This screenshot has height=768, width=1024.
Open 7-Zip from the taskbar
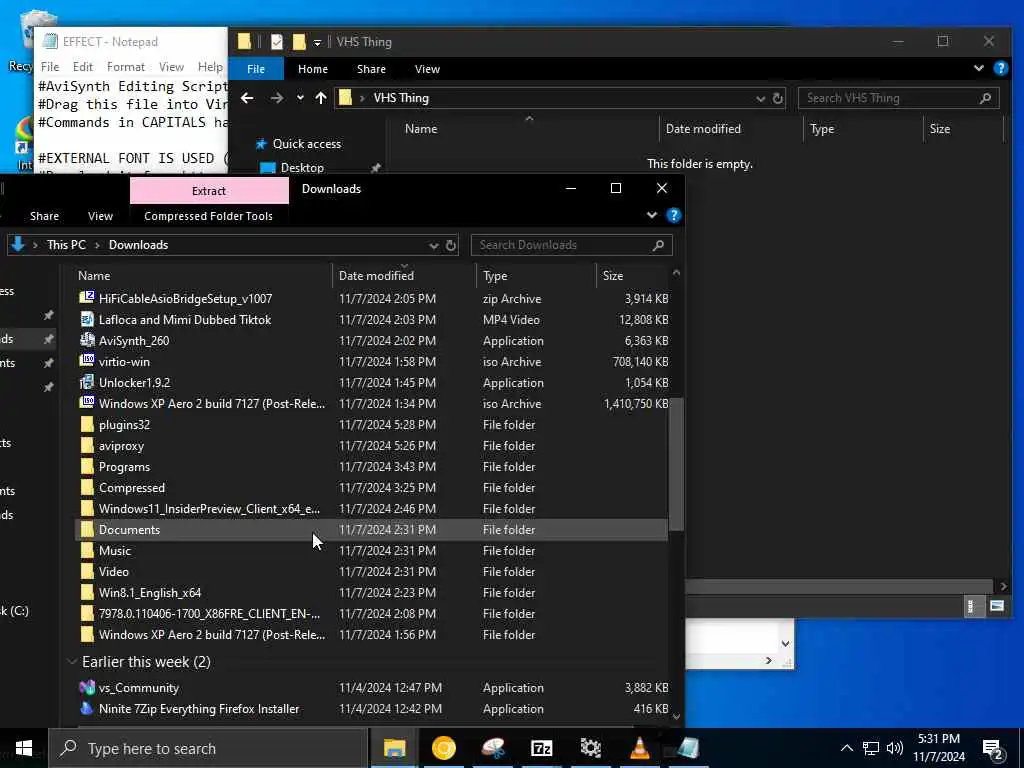click(541, 748)
